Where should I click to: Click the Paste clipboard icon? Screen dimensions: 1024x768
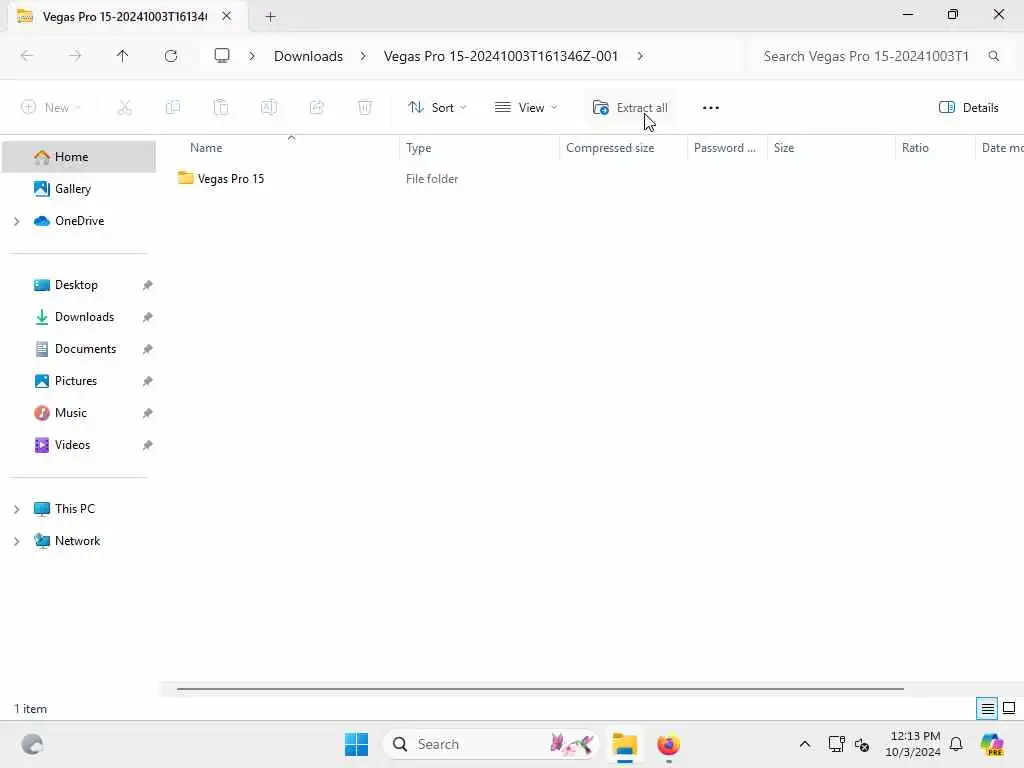[221, 108]
